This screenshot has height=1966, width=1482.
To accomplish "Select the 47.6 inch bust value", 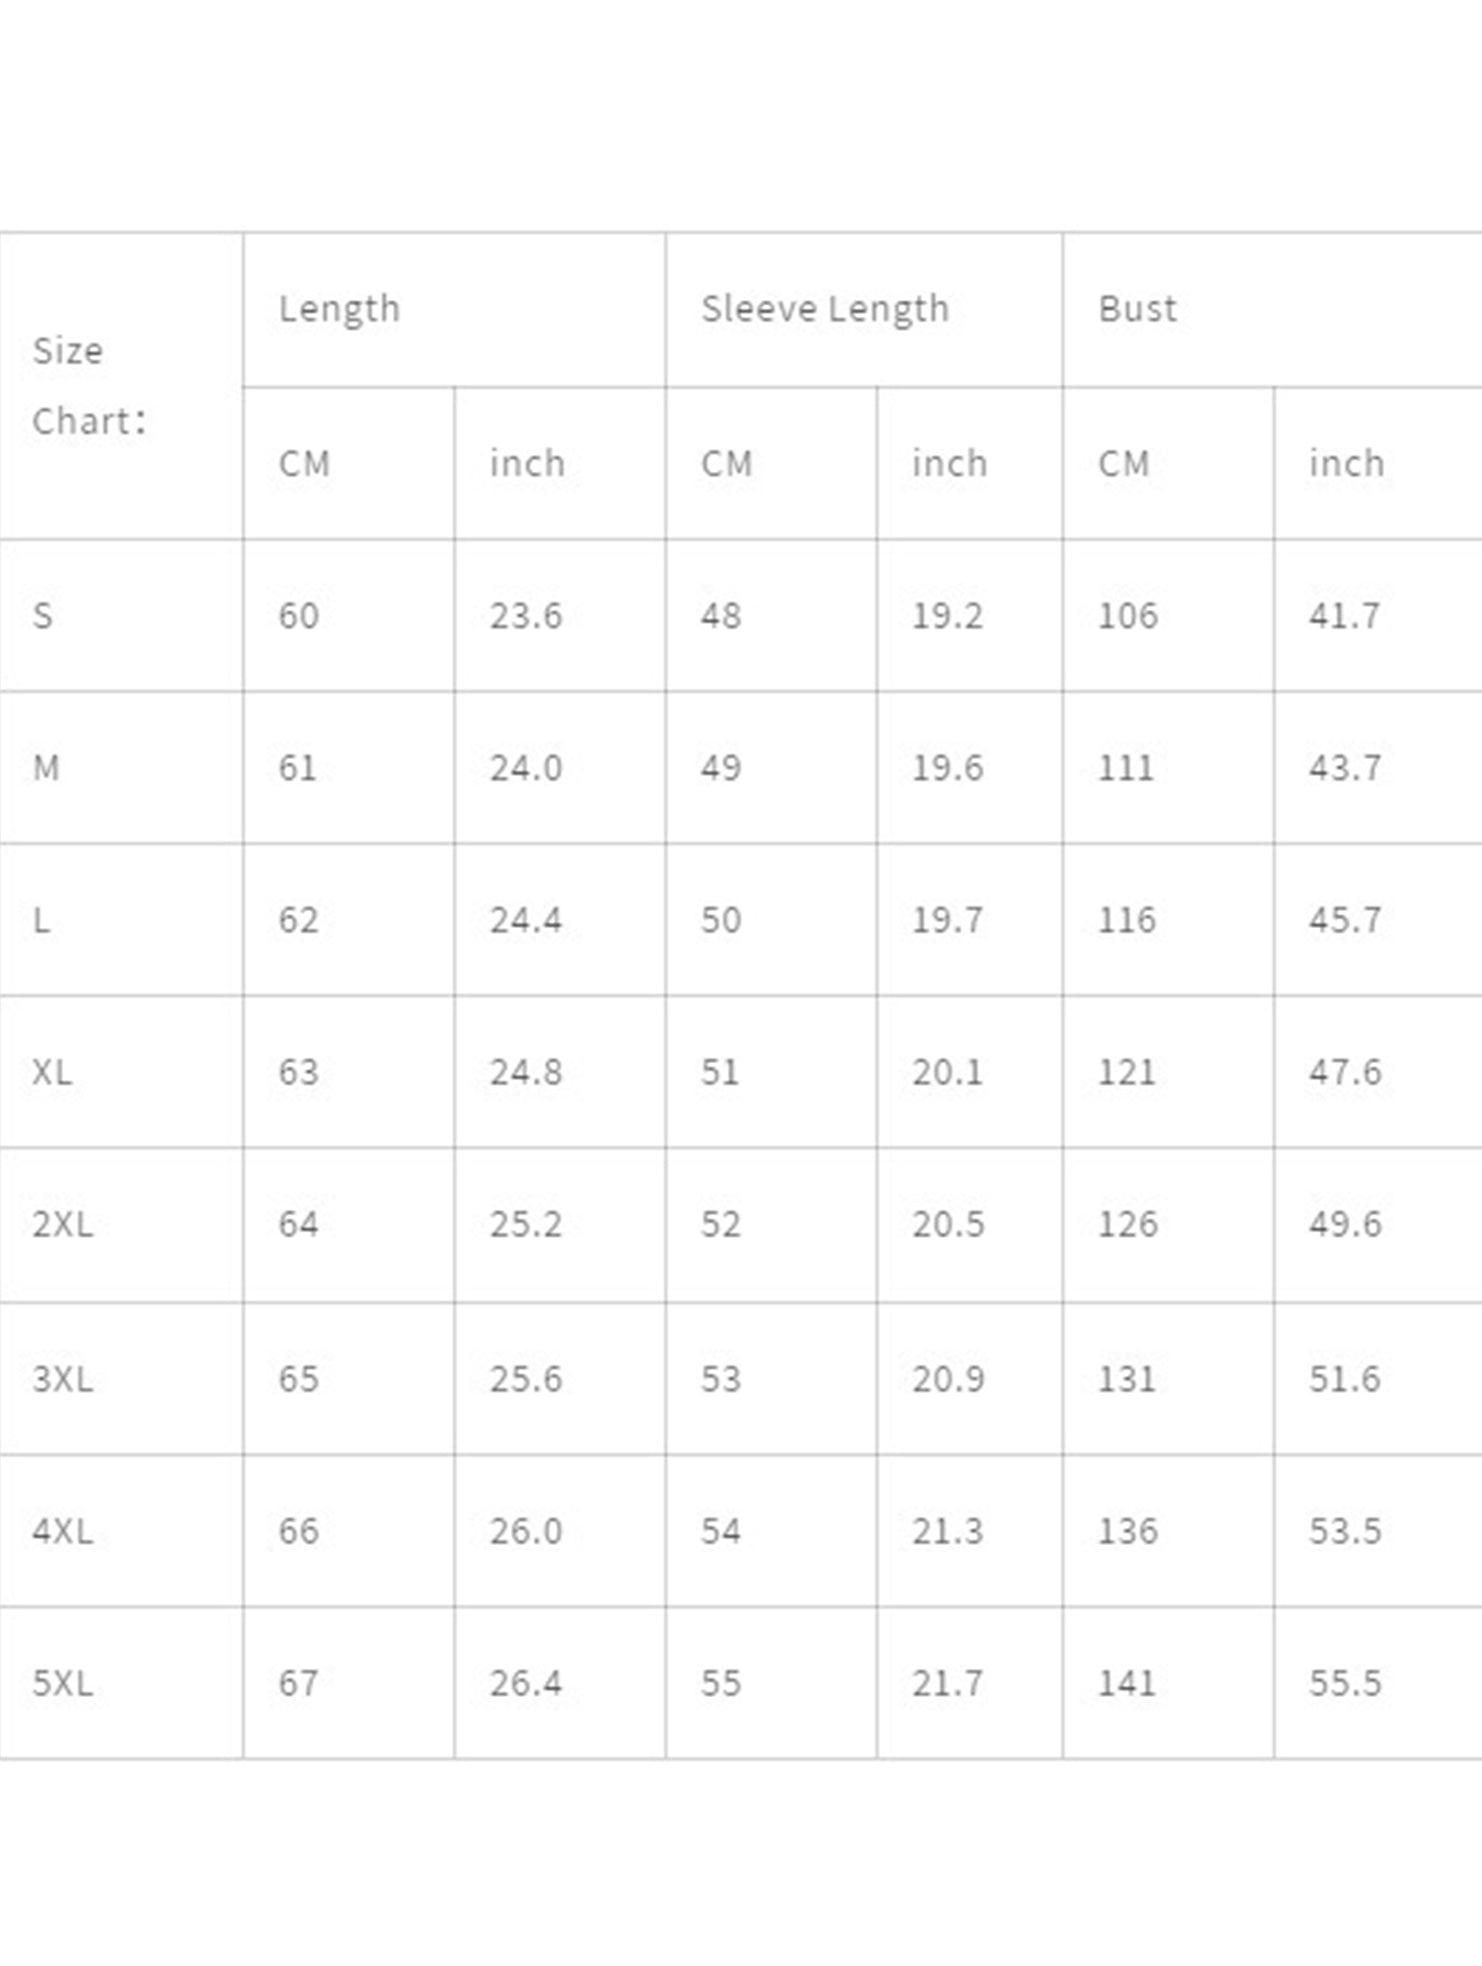I will click(1345, 1072).
